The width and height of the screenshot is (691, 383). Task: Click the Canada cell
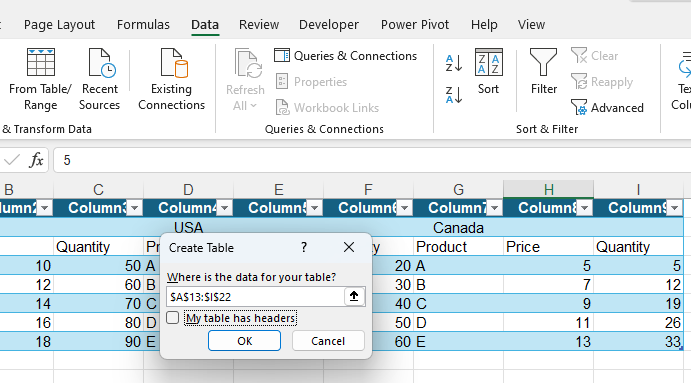[458, 227]
